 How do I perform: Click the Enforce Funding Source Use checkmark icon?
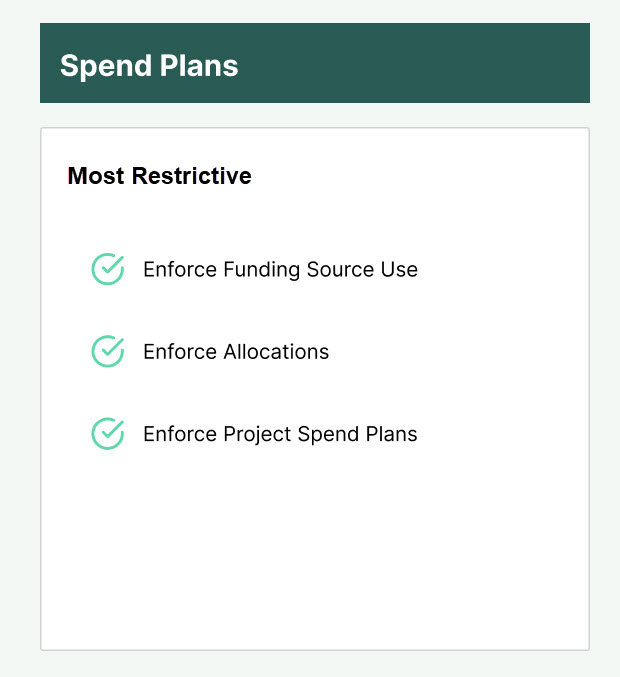(108, 269)
